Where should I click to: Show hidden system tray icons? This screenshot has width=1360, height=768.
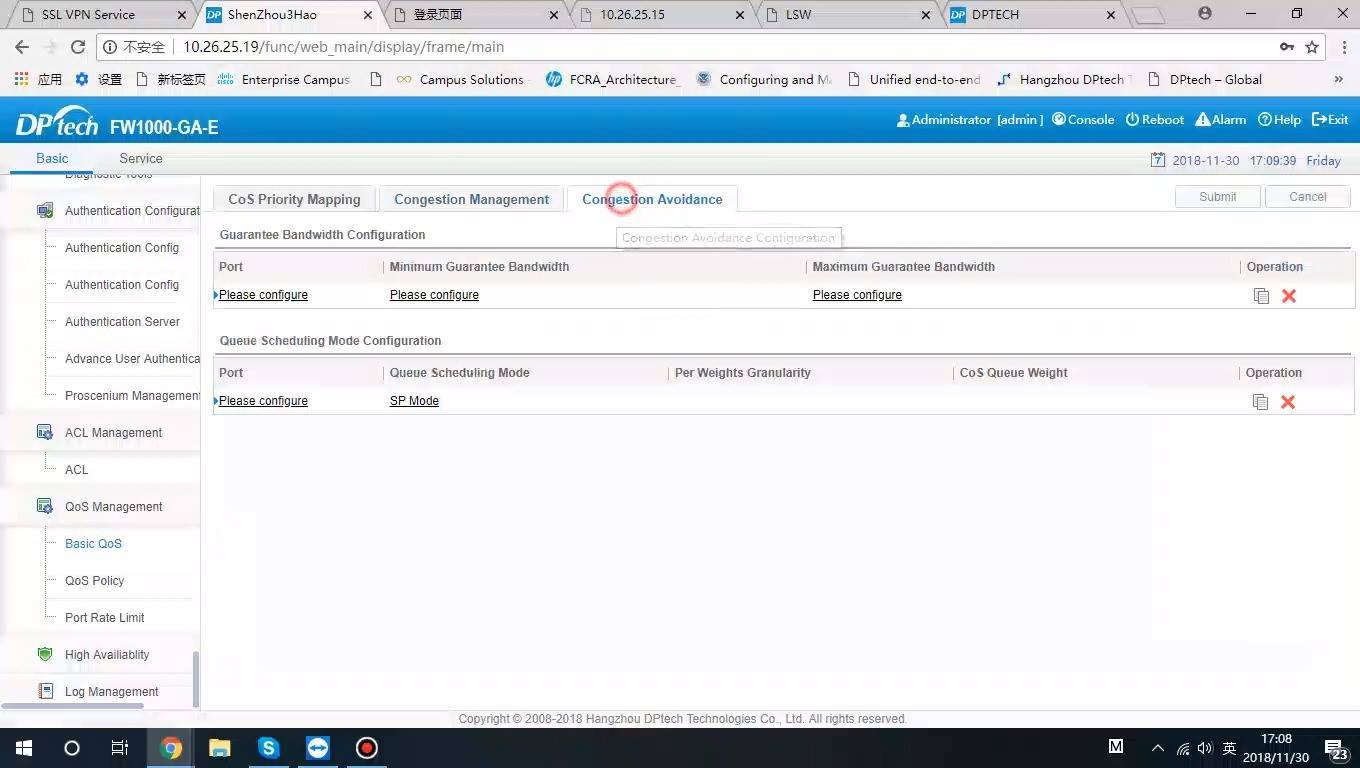pyautogui.click(x=1158, y=748)
